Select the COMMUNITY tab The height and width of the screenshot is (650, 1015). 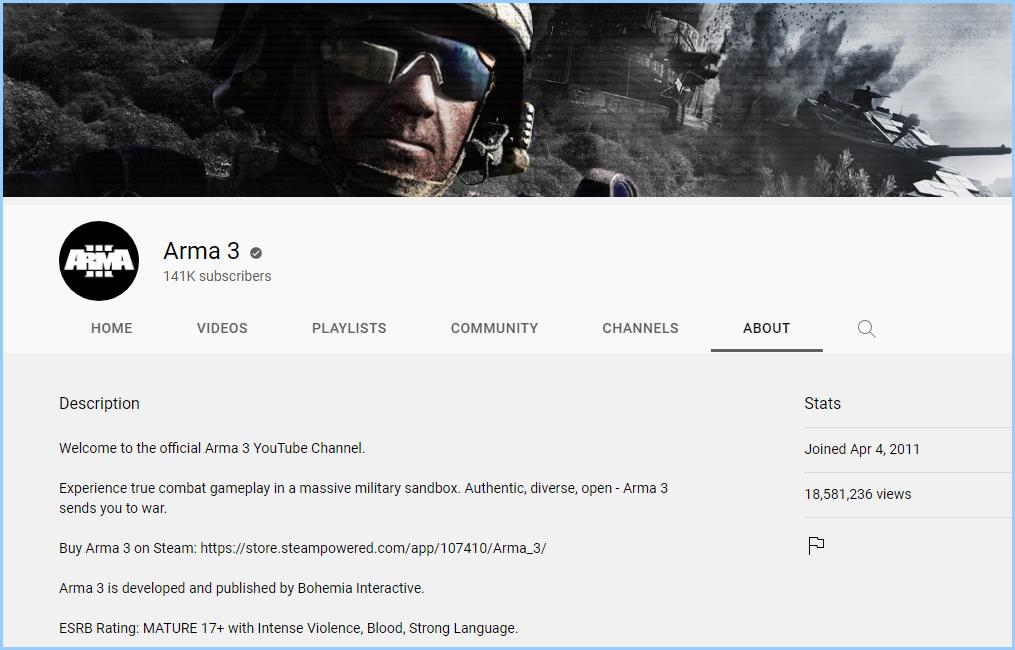pyautogui.click(x=495, y=328)
